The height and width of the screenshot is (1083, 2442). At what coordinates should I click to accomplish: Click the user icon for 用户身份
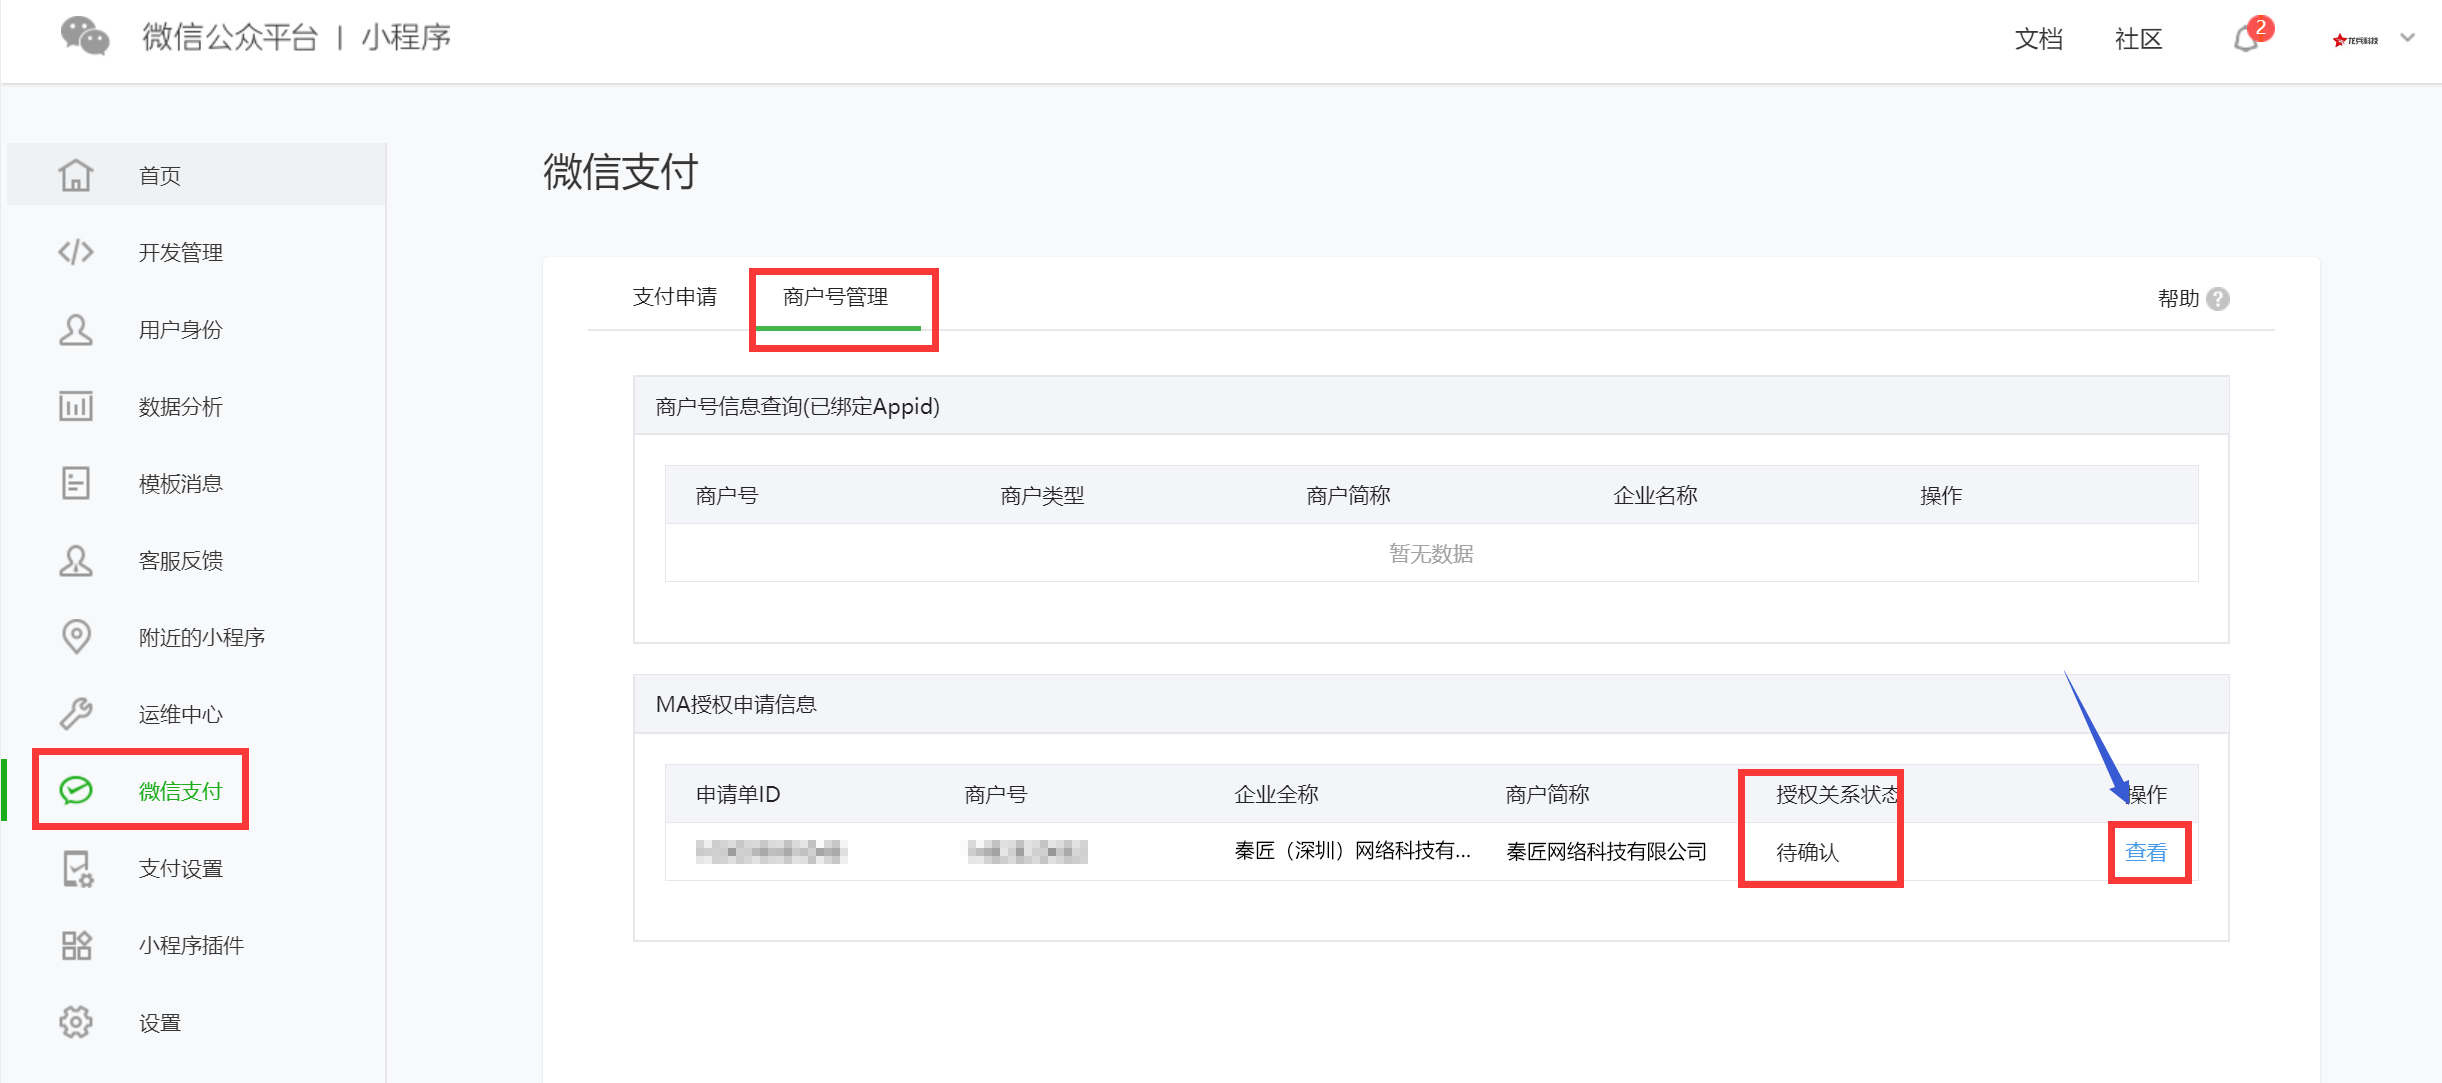pyautogui.click(x=76, y=329)
